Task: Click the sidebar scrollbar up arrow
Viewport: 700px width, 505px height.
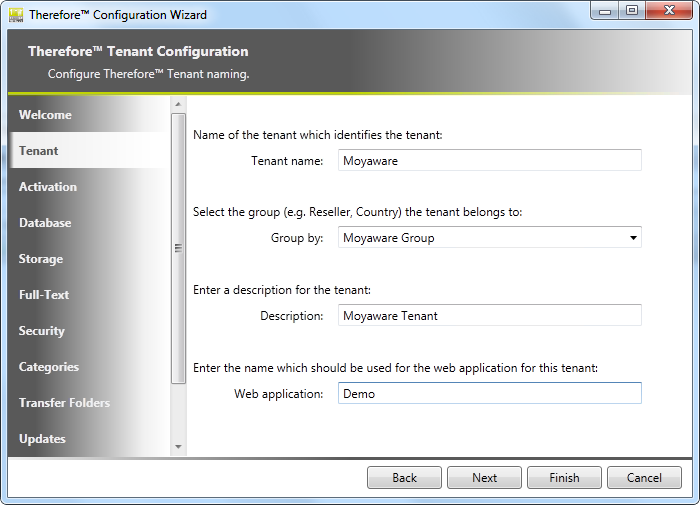Action: [x=179, y=104]
